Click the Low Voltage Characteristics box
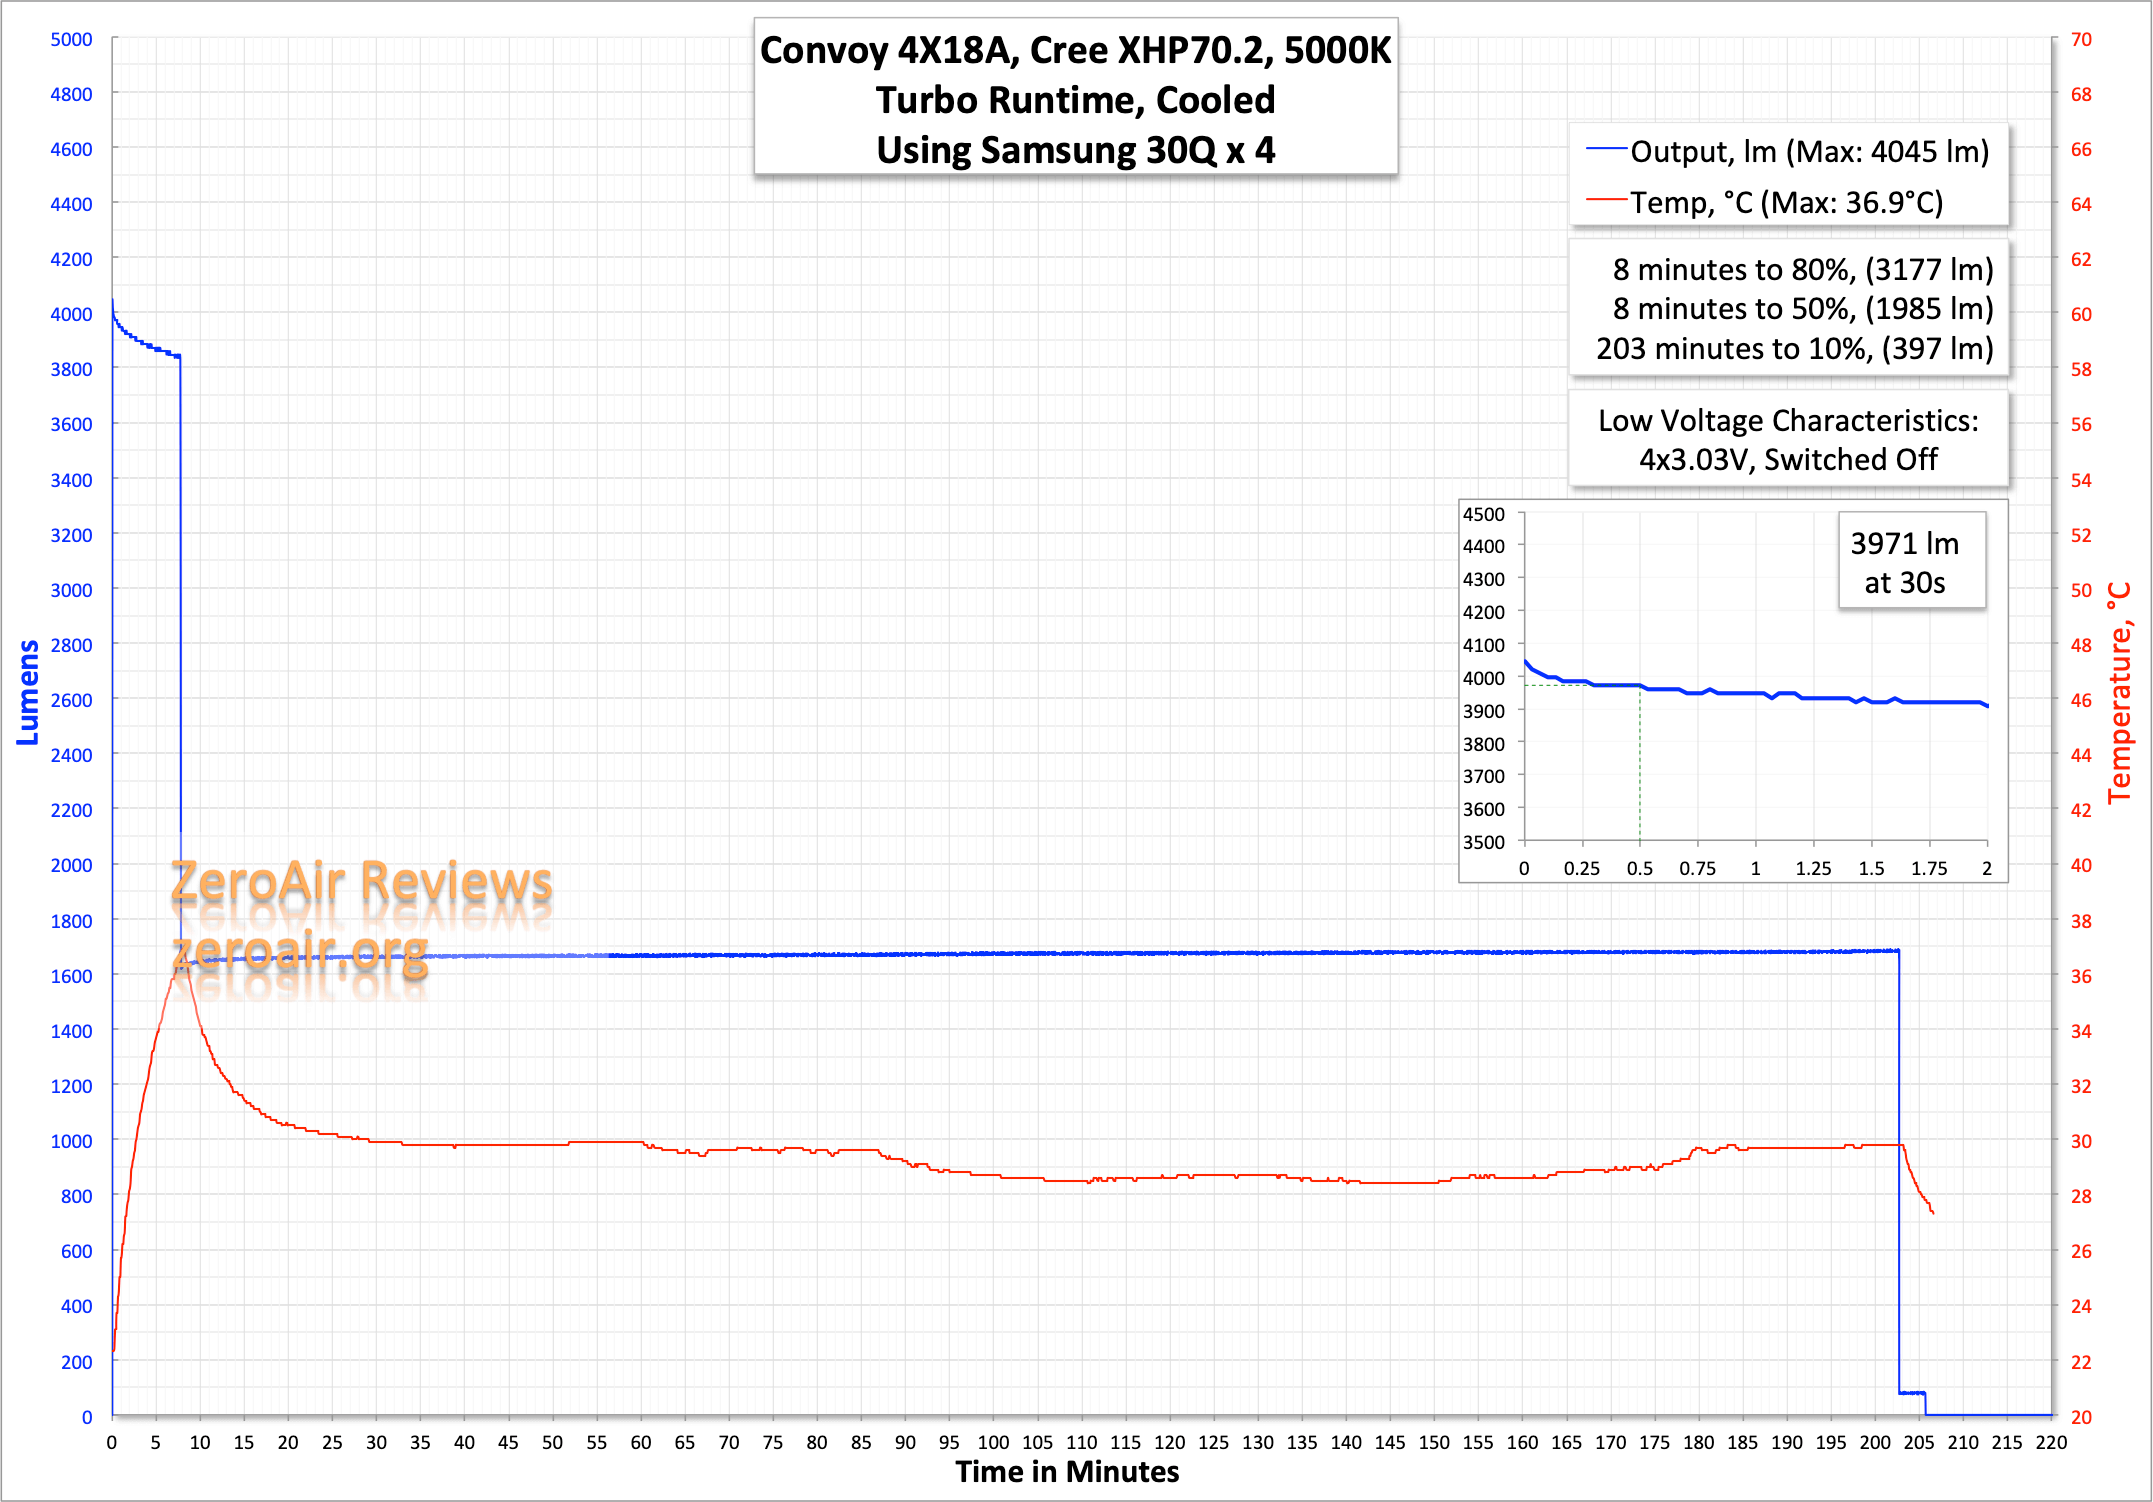Viewport: 2153px width, 1502px height. (1788, 439)
